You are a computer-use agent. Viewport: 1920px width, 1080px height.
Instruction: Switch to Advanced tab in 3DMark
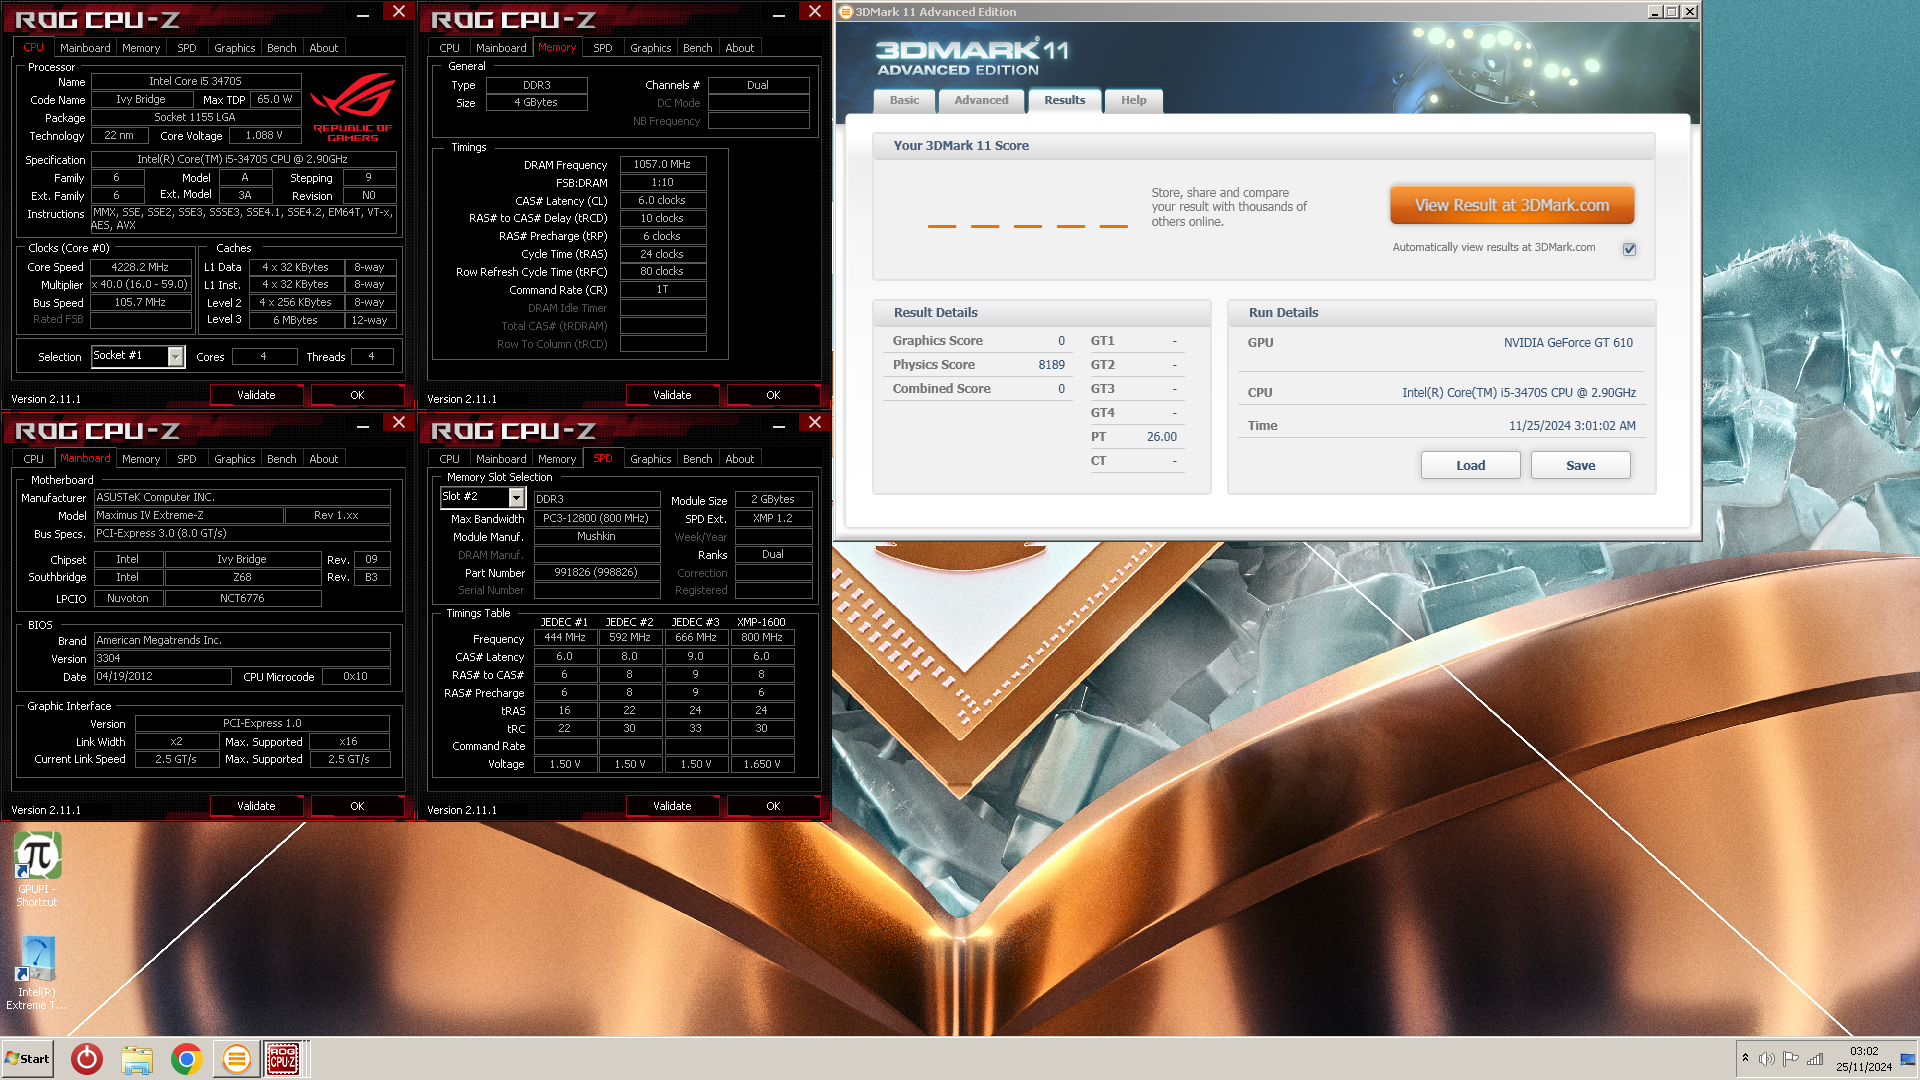coord(981,100)
